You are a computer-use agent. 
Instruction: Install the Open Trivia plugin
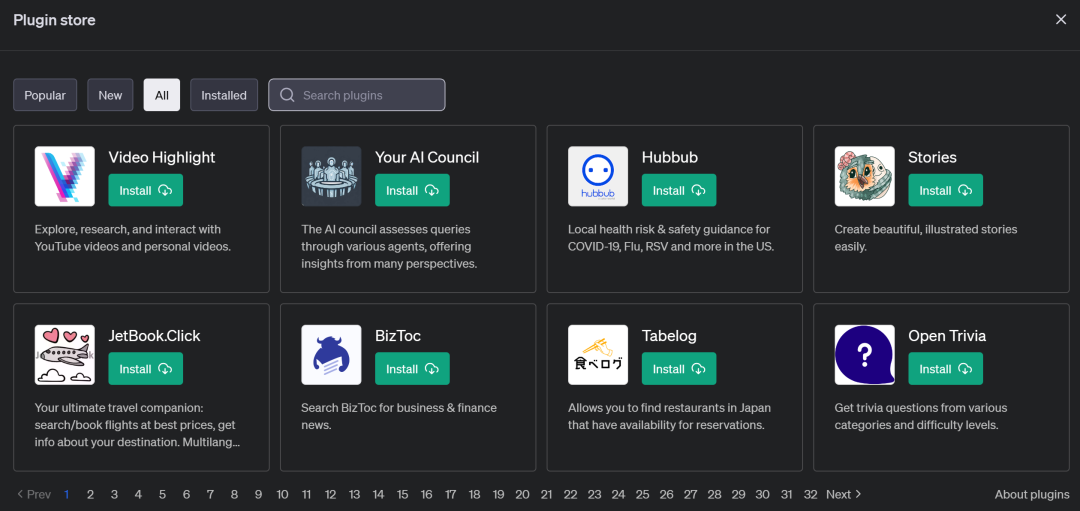(x=946, y=369)
